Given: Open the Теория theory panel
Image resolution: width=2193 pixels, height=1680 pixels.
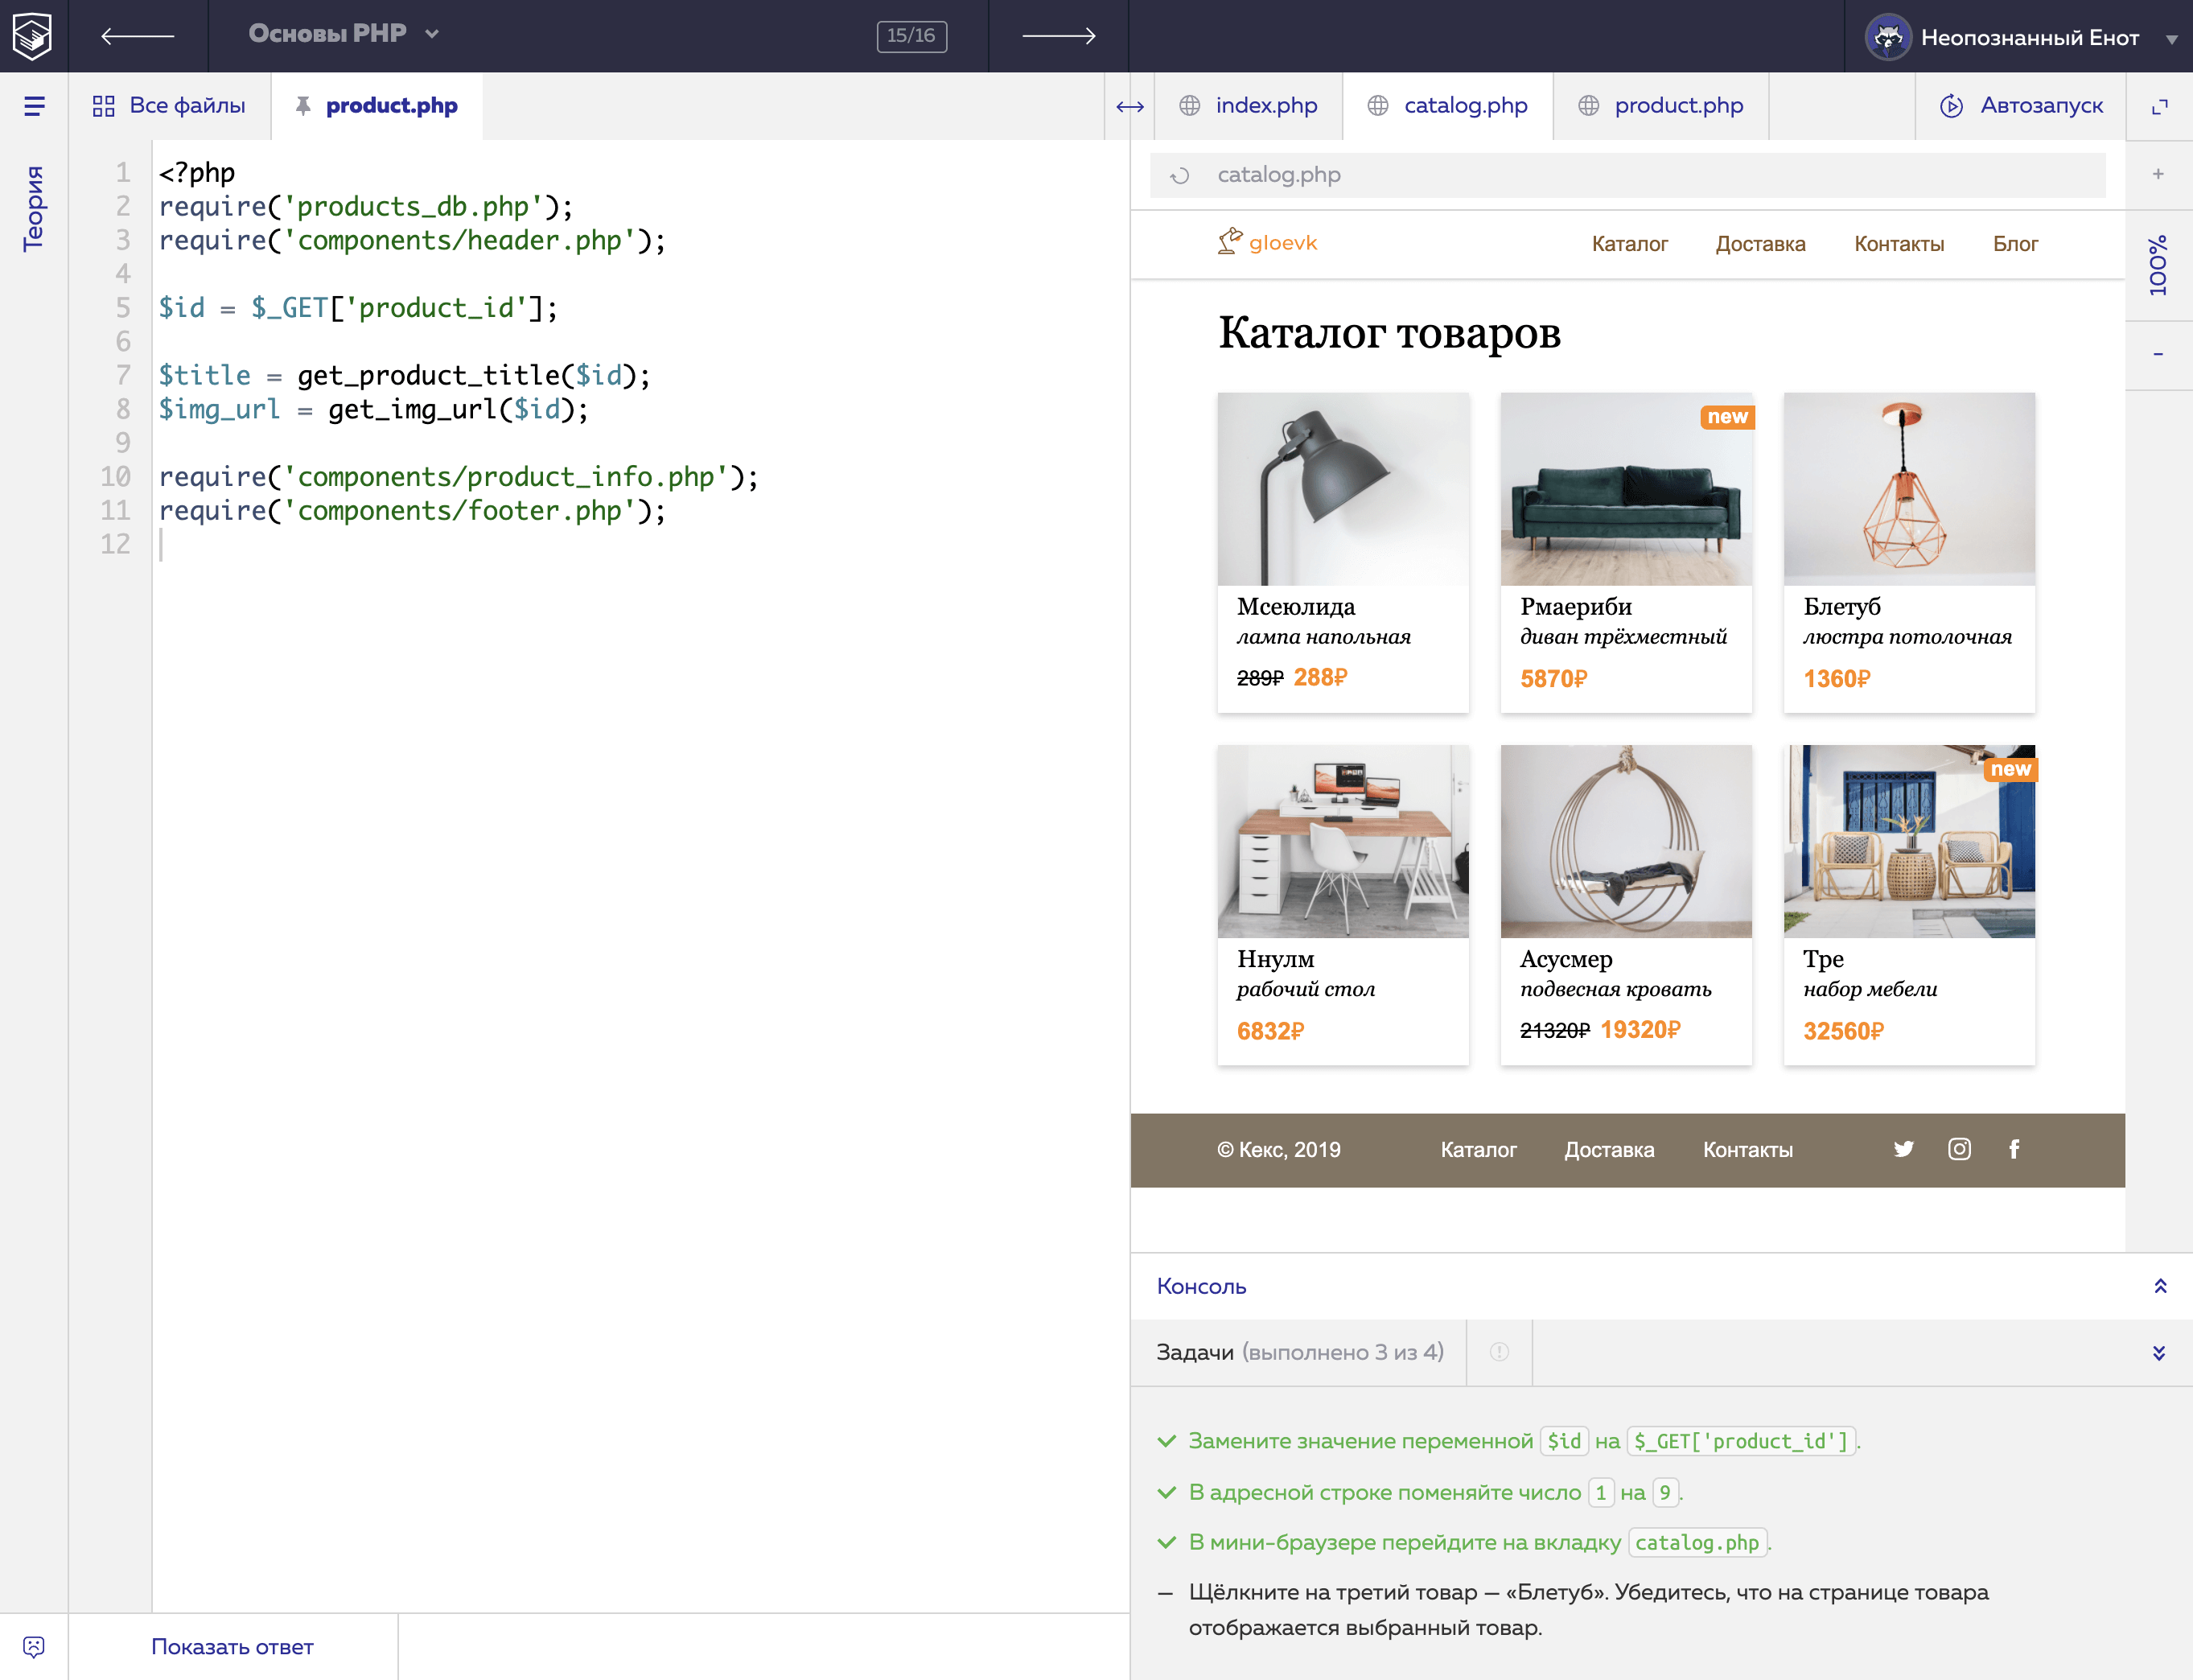Looking at the screenshot, I should pyautogui.click(x=33, y=205).
